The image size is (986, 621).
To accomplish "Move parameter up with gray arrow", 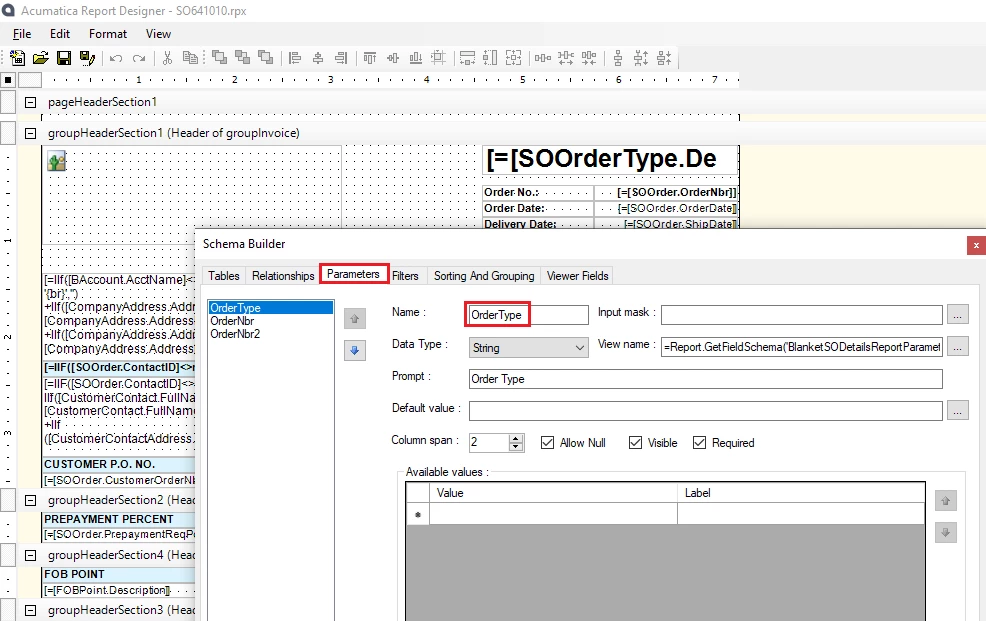I will (355, 319).
